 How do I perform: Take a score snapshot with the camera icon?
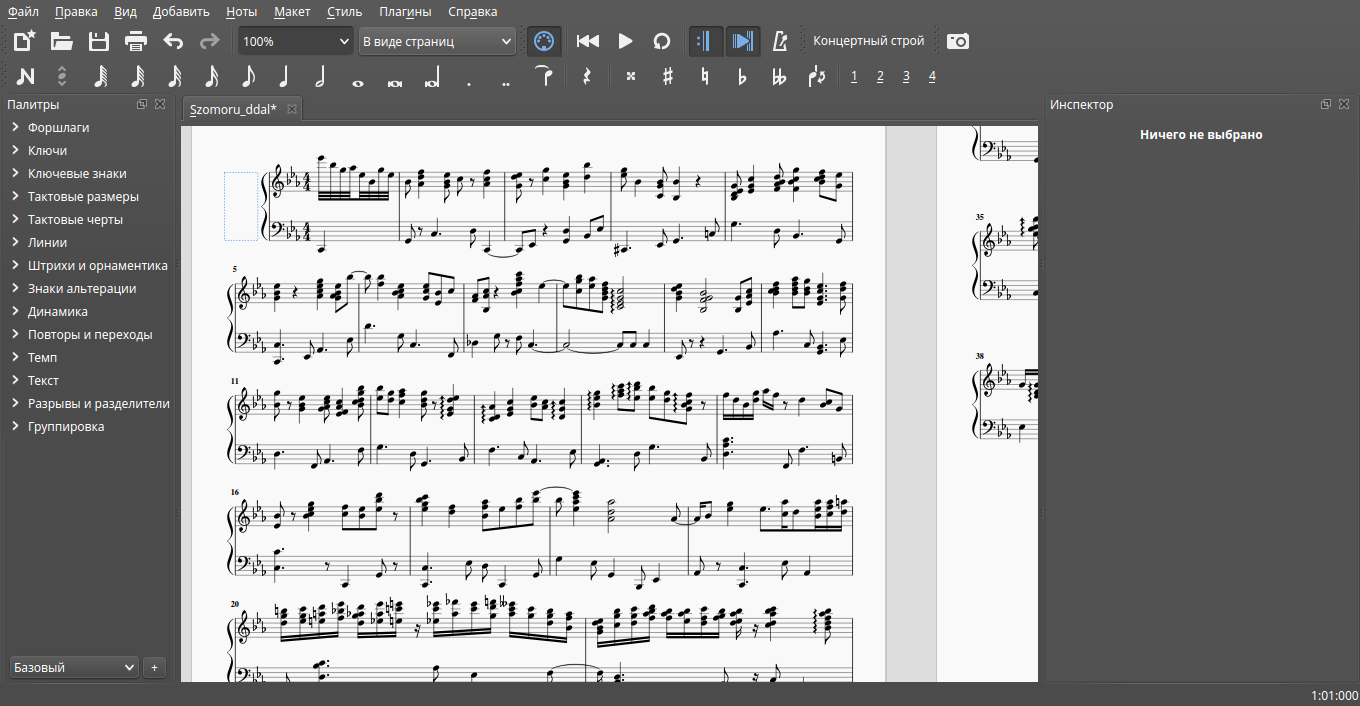coord(958,41)
